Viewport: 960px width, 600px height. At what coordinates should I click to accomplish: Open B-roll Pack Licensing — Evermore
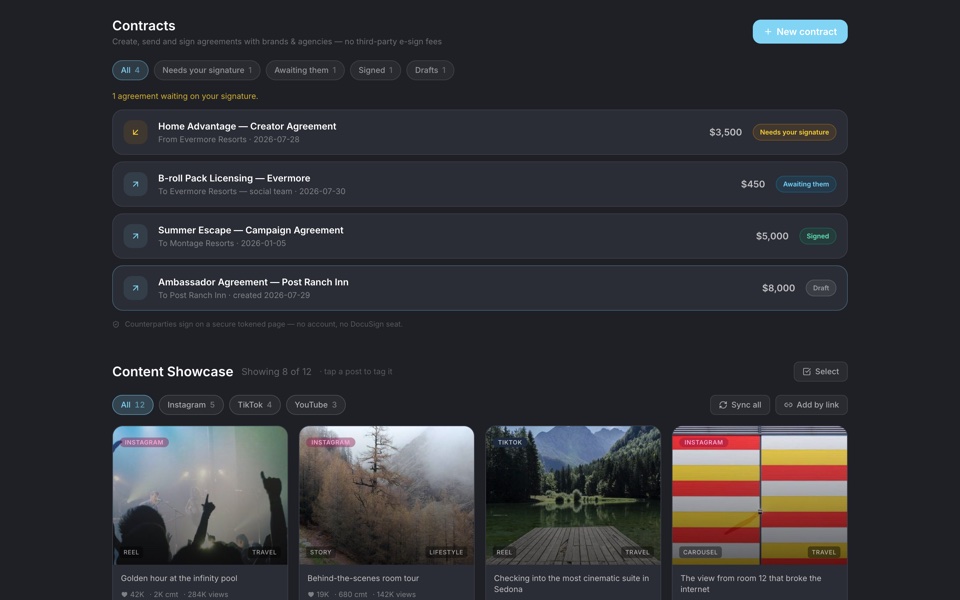tap(479, 184)
